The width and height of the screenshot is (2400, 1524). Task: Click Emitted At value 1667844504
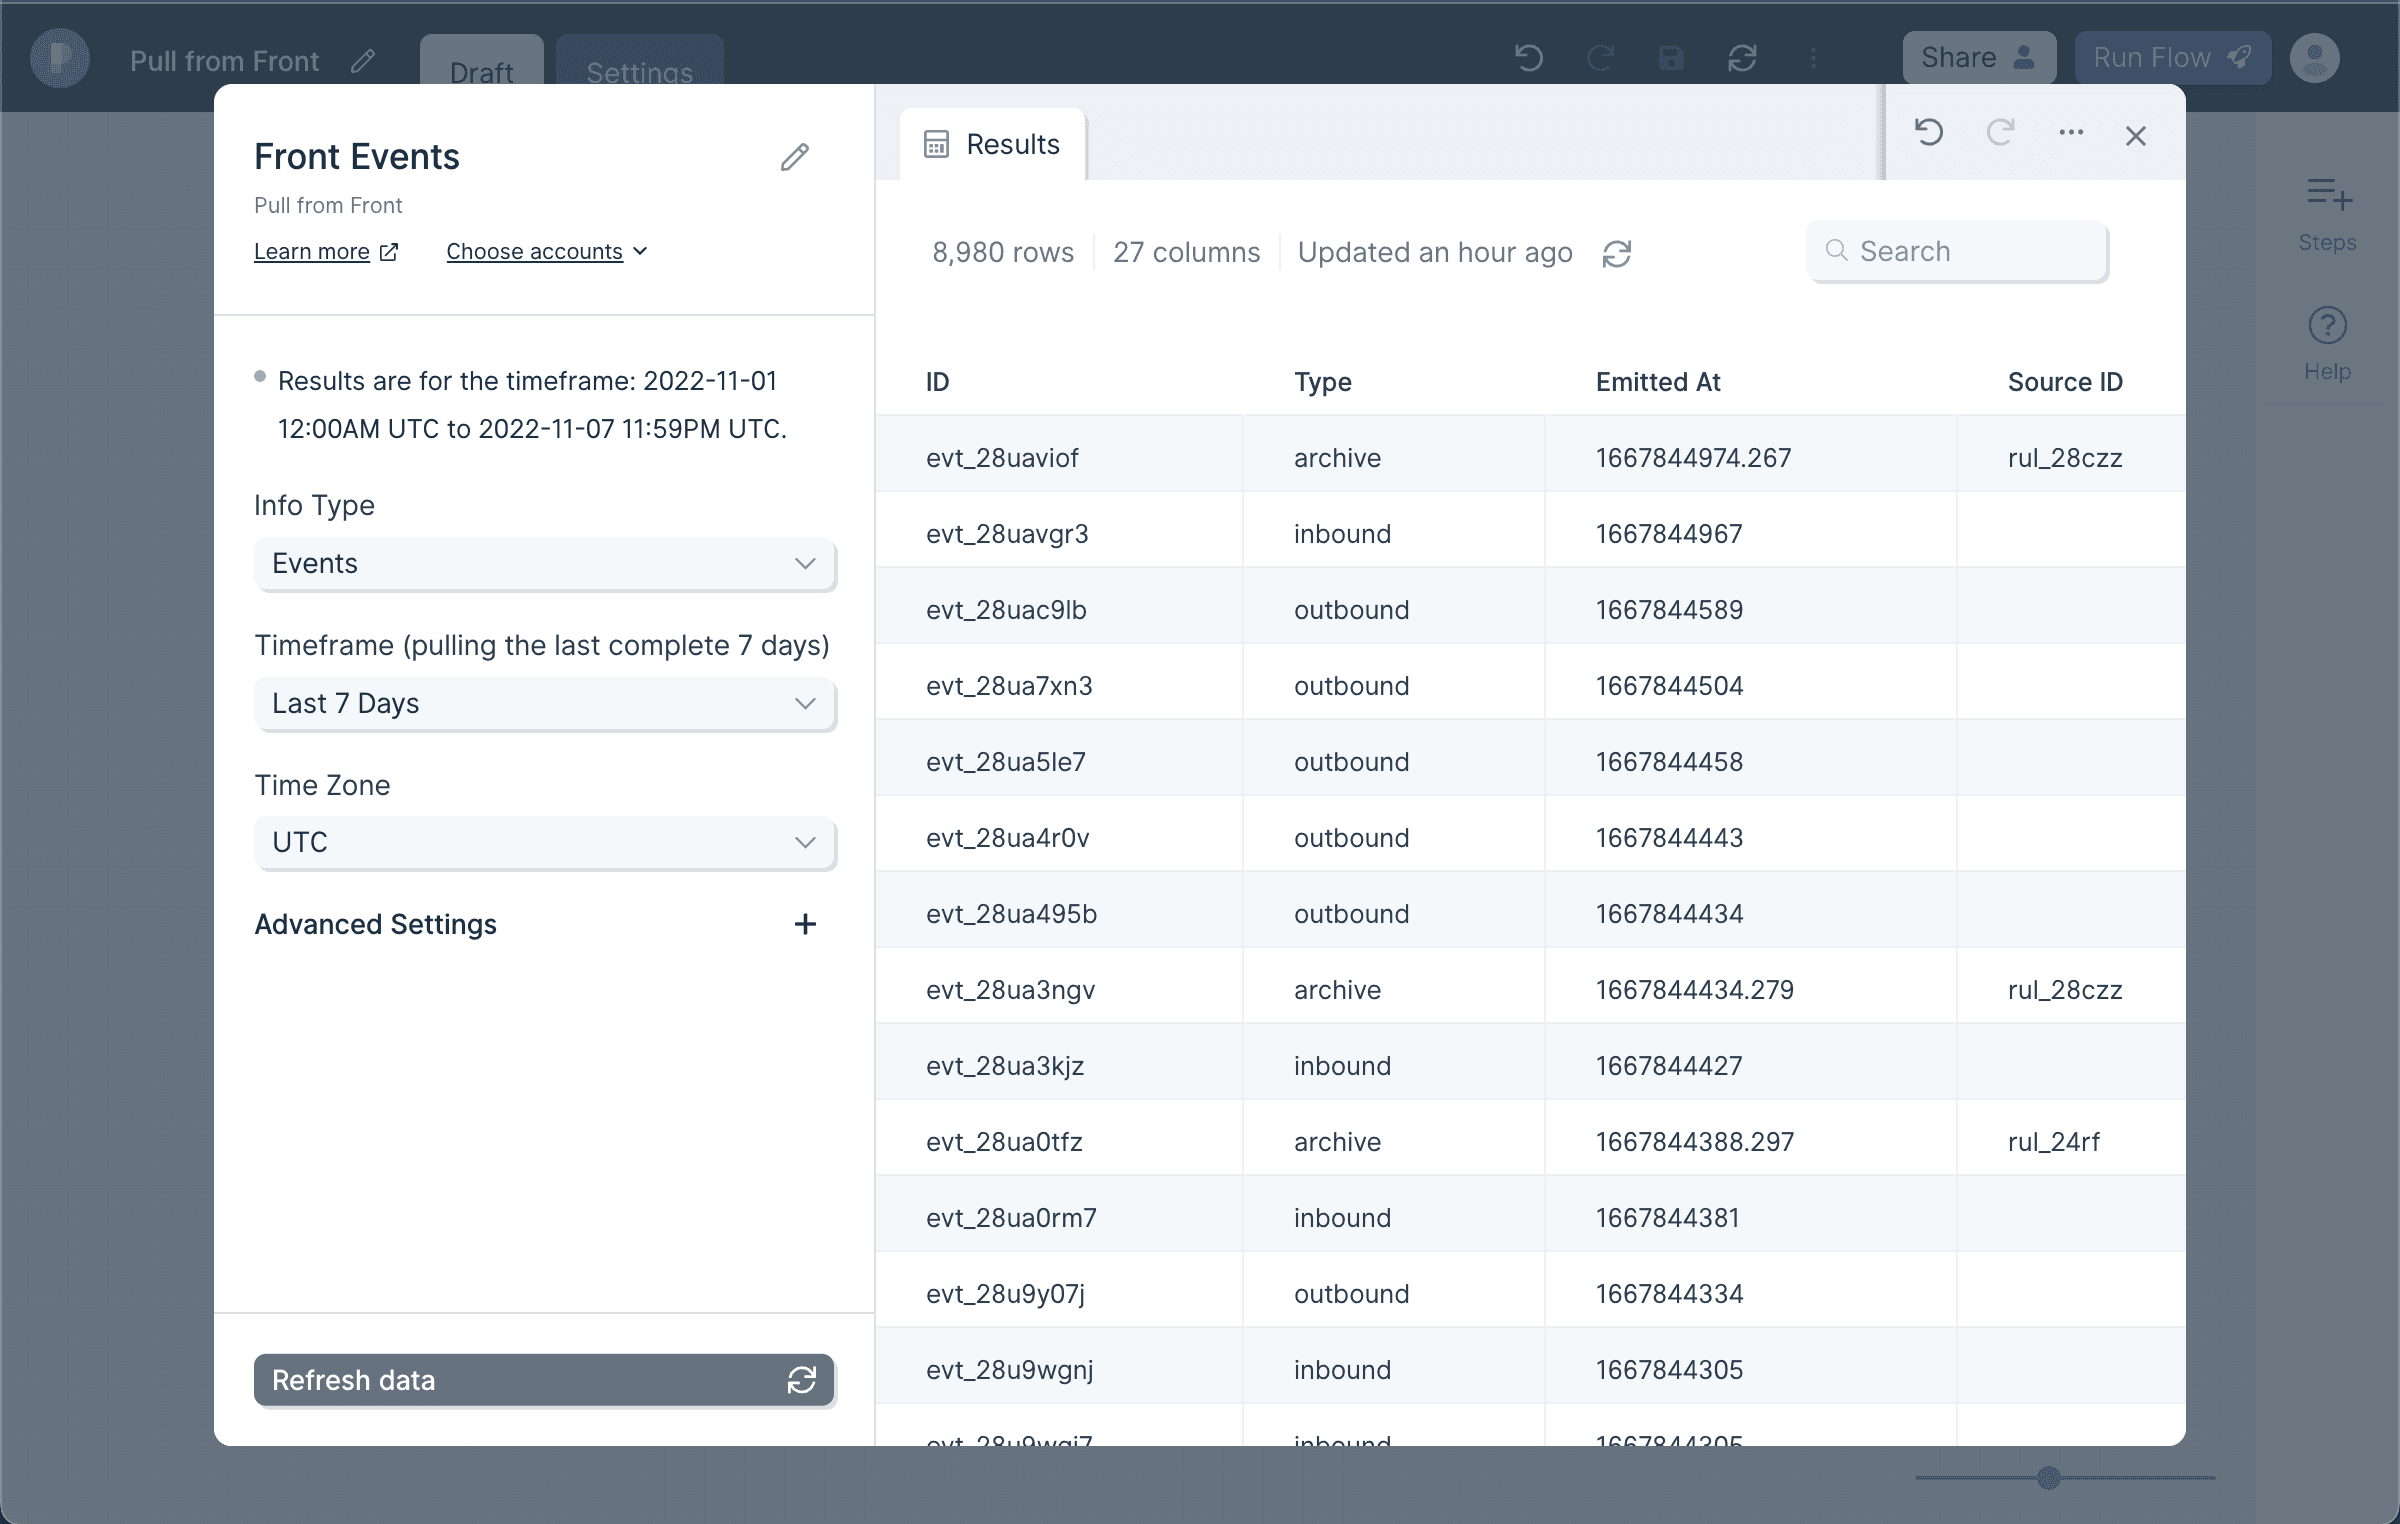[x=1670, y=686]
